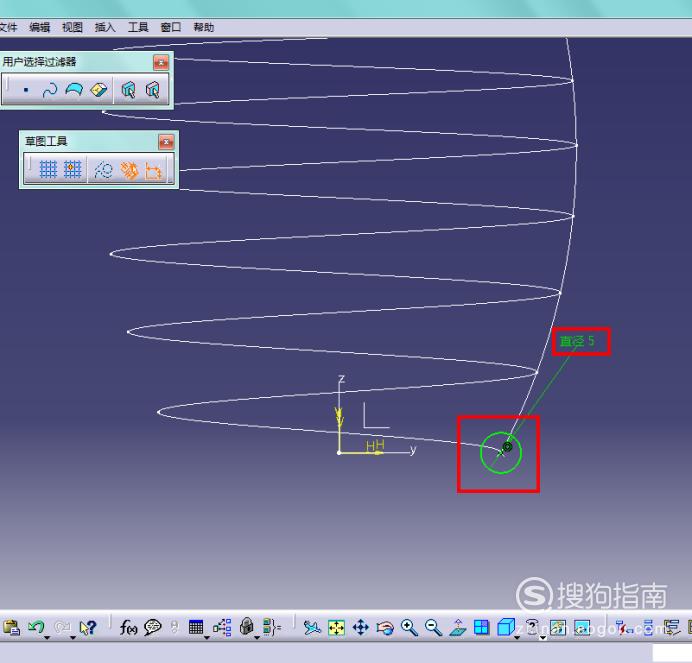The image size is (692, 663).
Task: Open the 编辑 menu
Action: [x=40, y=27]
